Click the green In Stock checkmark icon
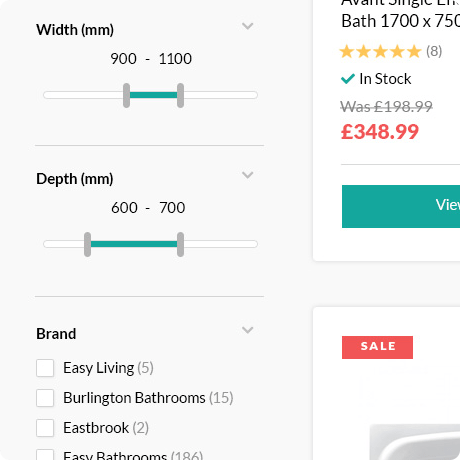Viewport: 460px width, 460px height. tap(348, 79)
